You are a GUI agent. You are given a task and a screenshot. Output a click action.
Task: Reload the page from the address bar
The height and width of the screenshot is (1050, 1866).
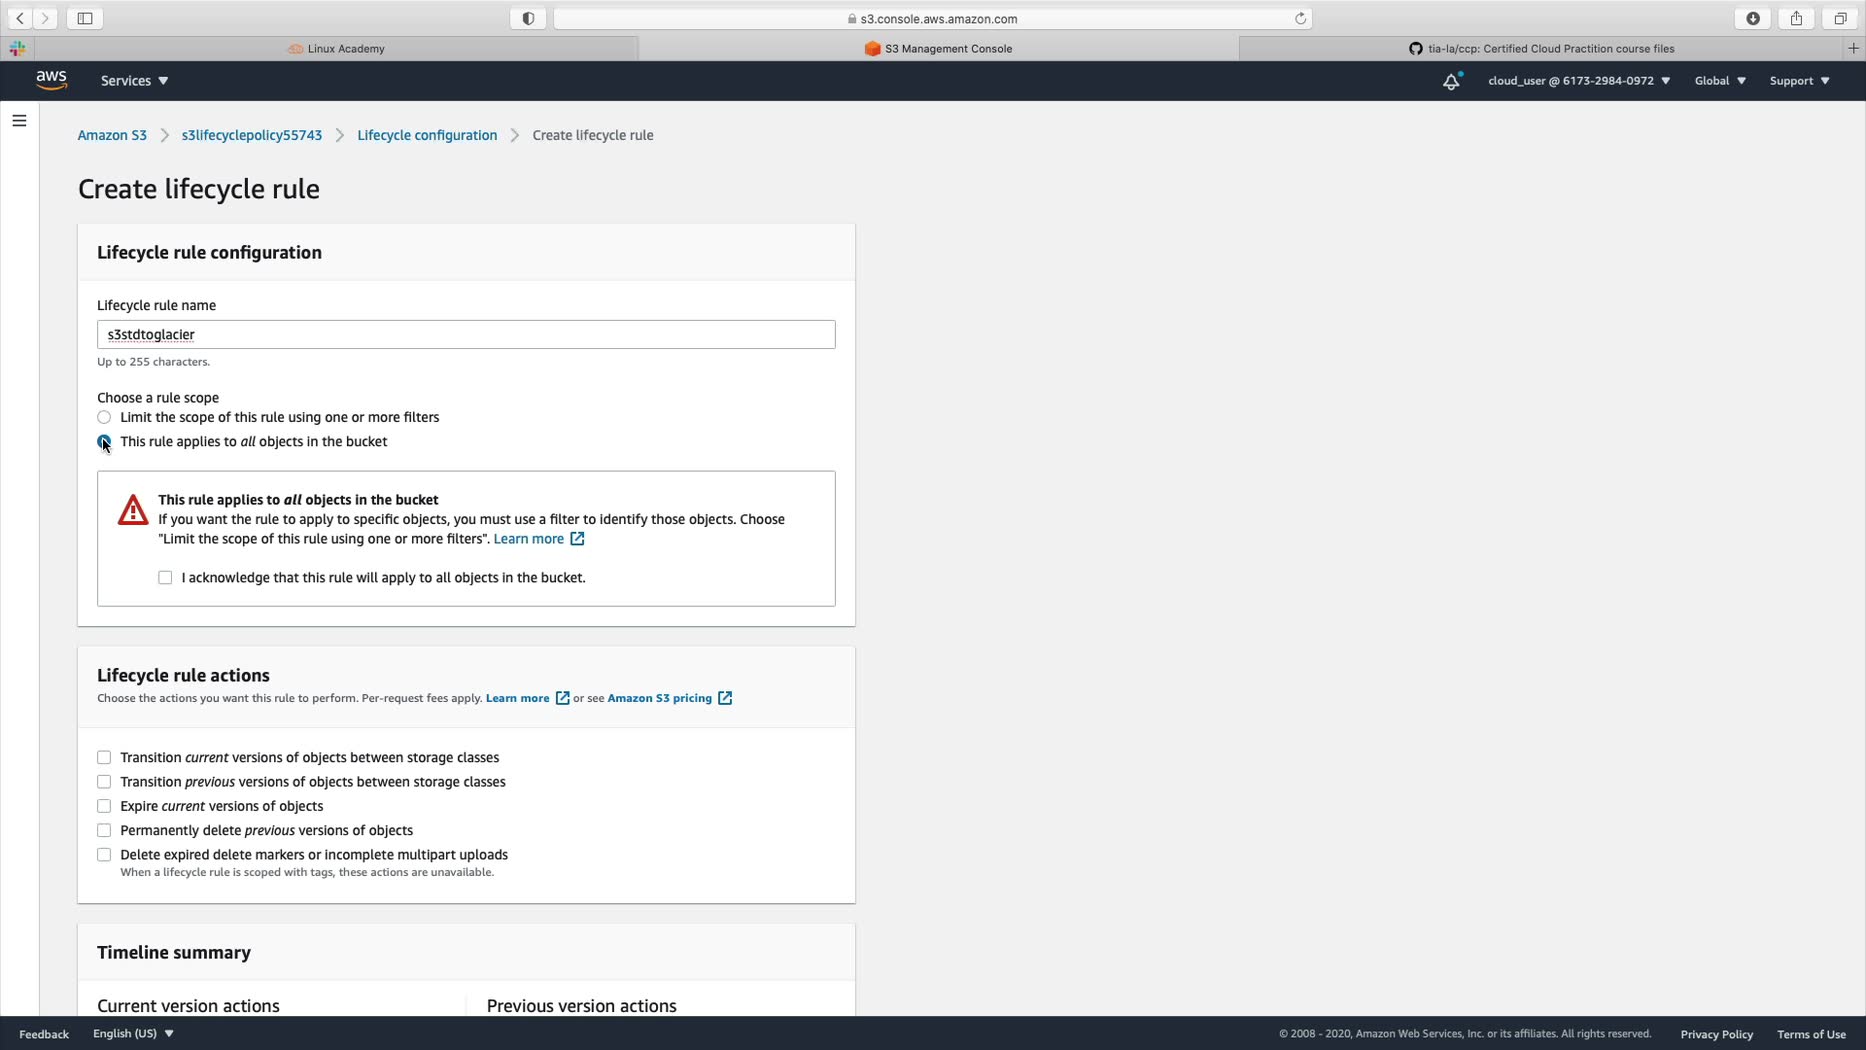(x=1300, y=18)
